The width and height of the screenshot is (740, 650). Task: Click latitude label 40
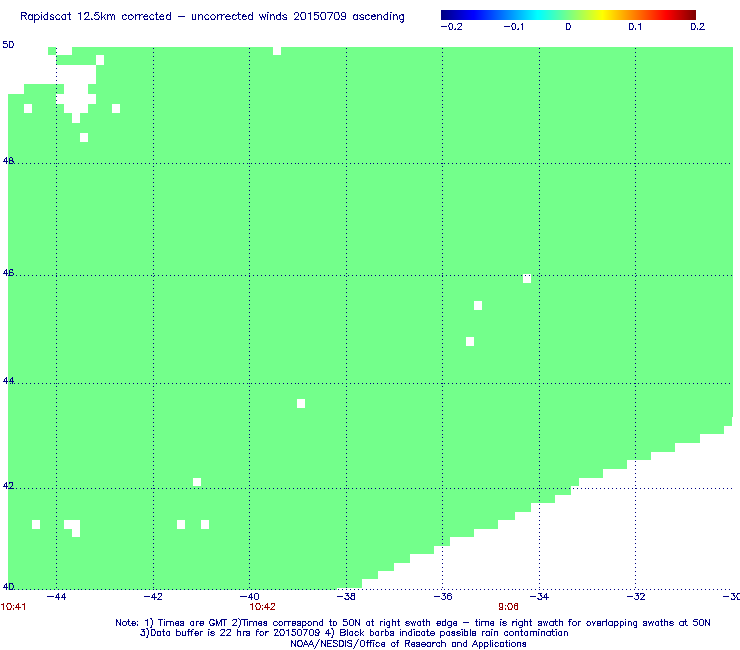pos(8,586)
